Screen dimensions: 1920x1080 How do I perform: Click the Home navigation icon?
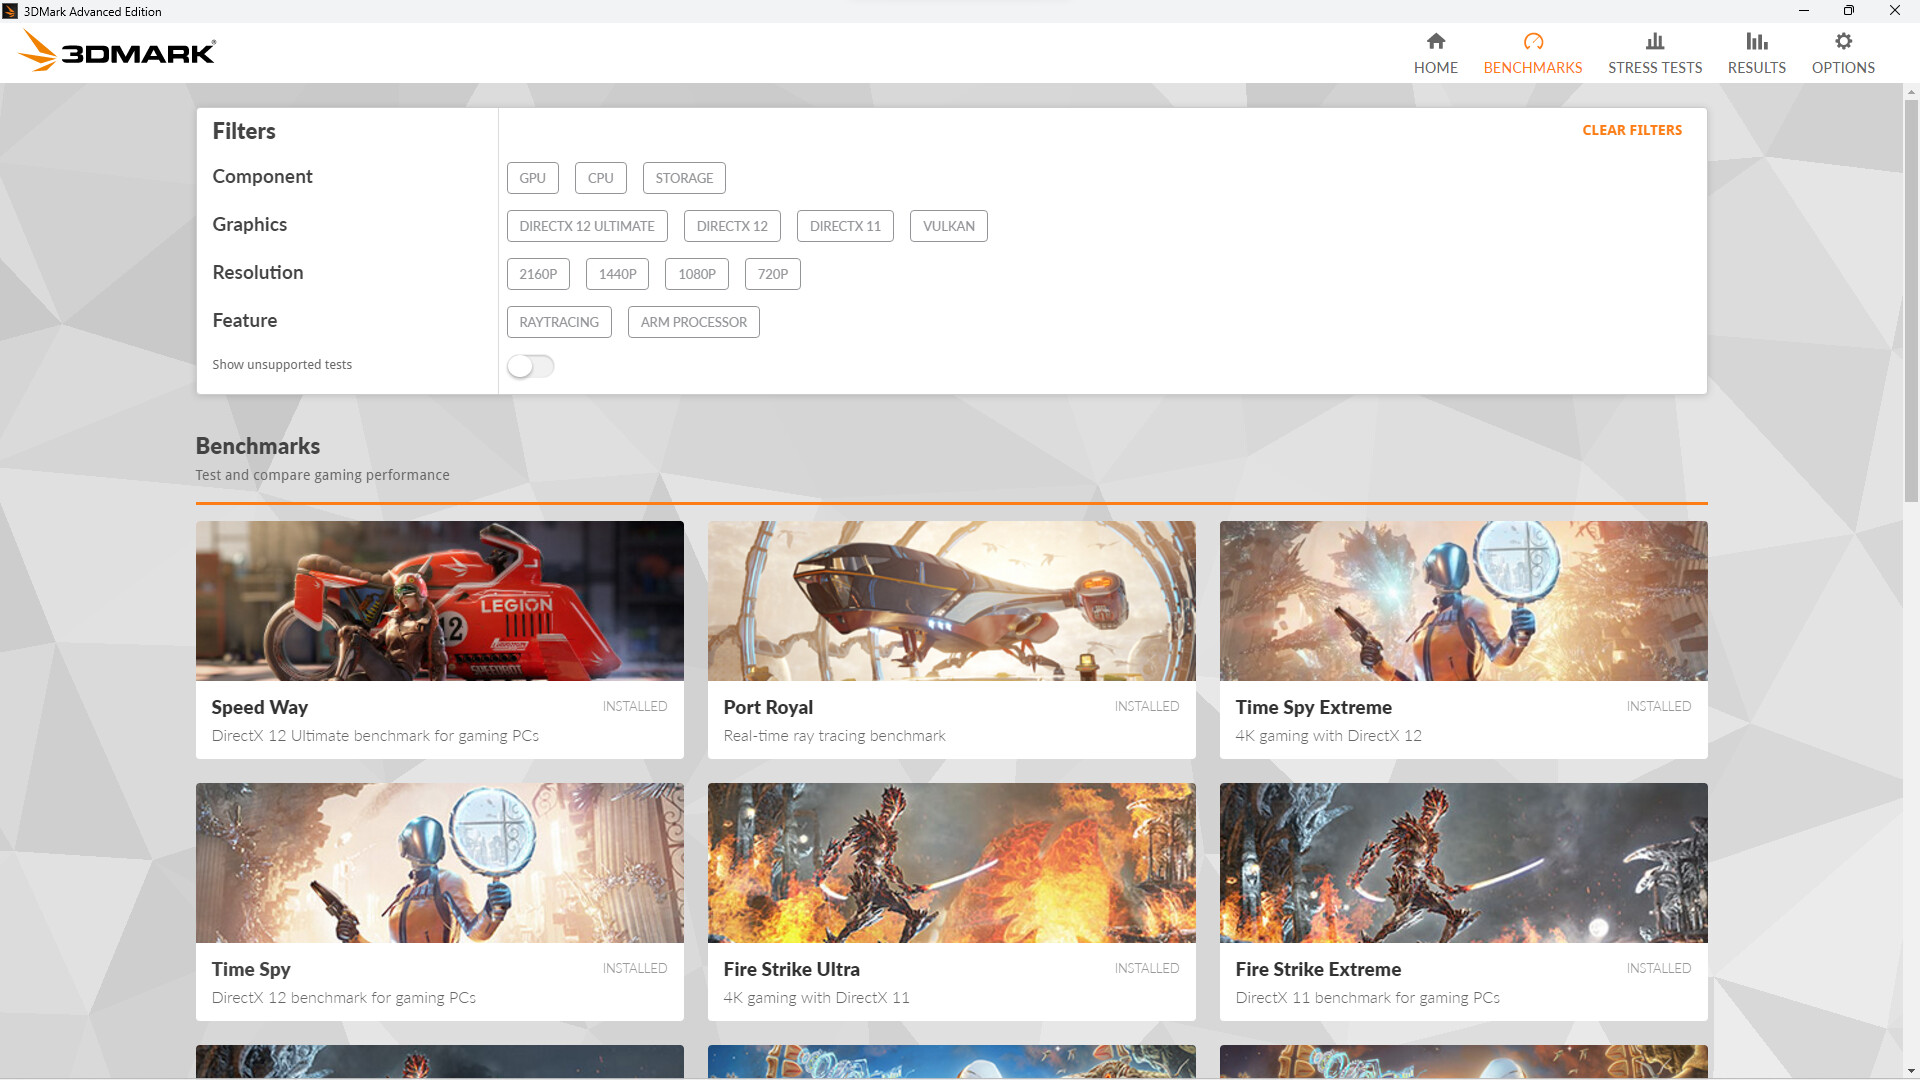coord(1435,41)
